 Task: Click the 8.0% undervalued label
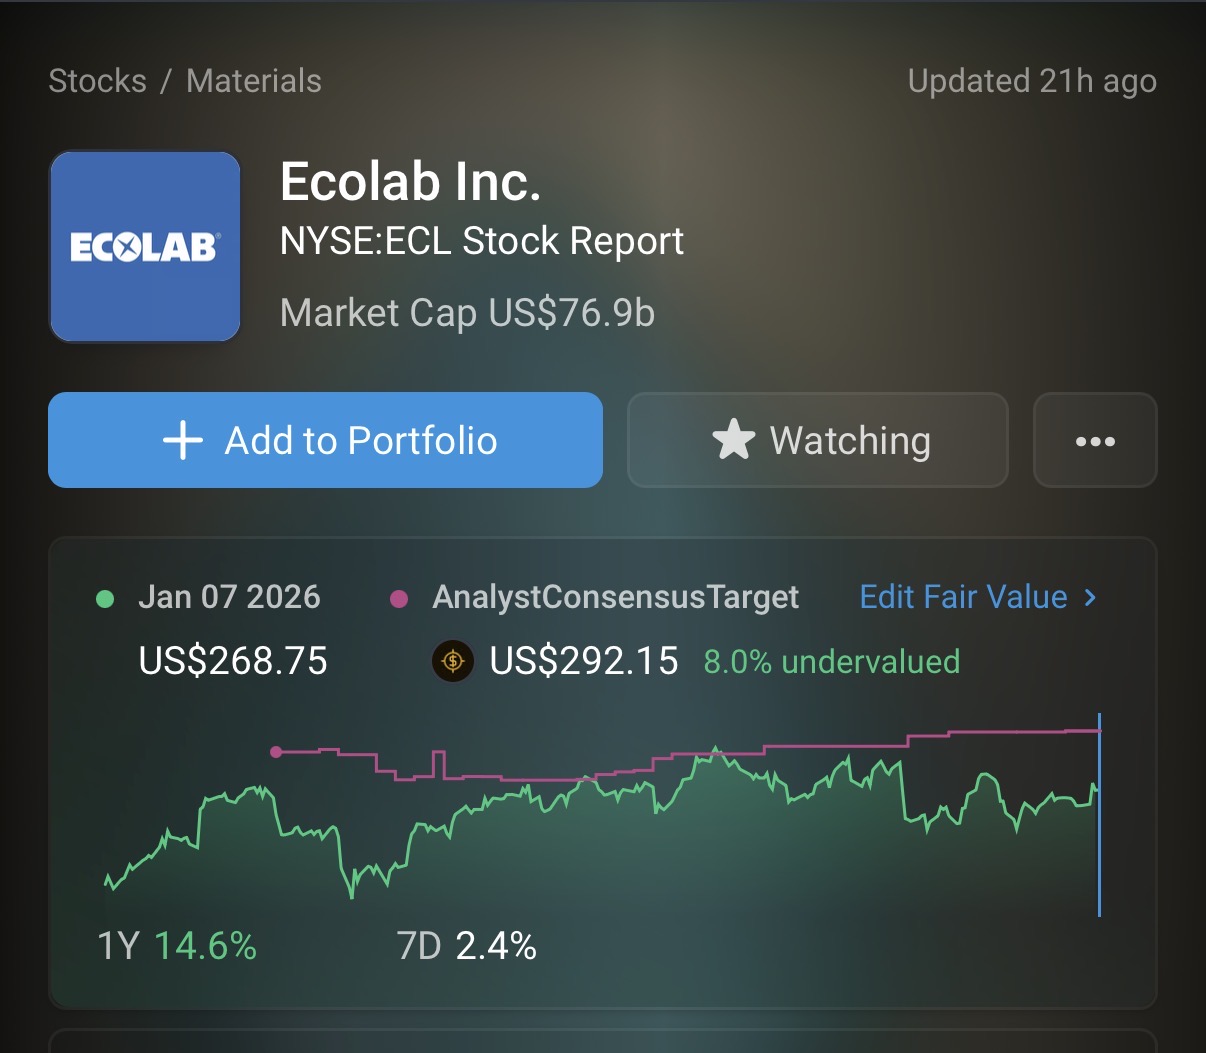pos(831,661)
